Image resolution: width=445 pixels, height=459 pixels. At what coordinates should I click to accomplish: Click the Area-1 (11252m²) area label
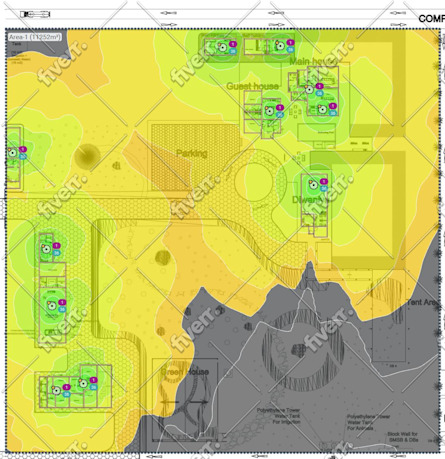(35, 37)
